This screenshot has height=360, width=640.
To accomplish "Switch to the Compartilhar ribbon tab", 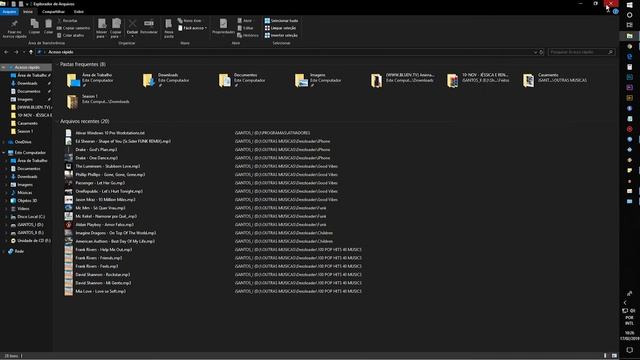I will 53,12.
